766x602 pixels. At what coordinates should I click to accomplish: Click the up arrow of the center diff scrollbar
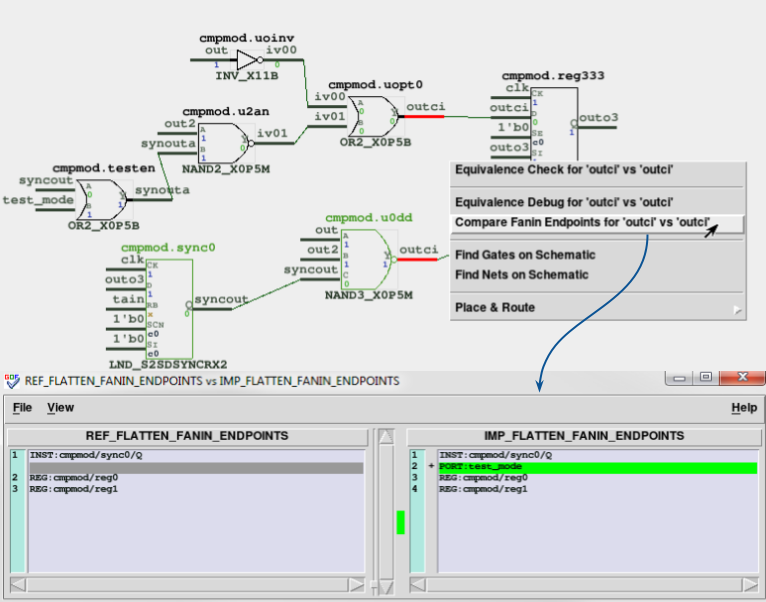click(386, 437)
